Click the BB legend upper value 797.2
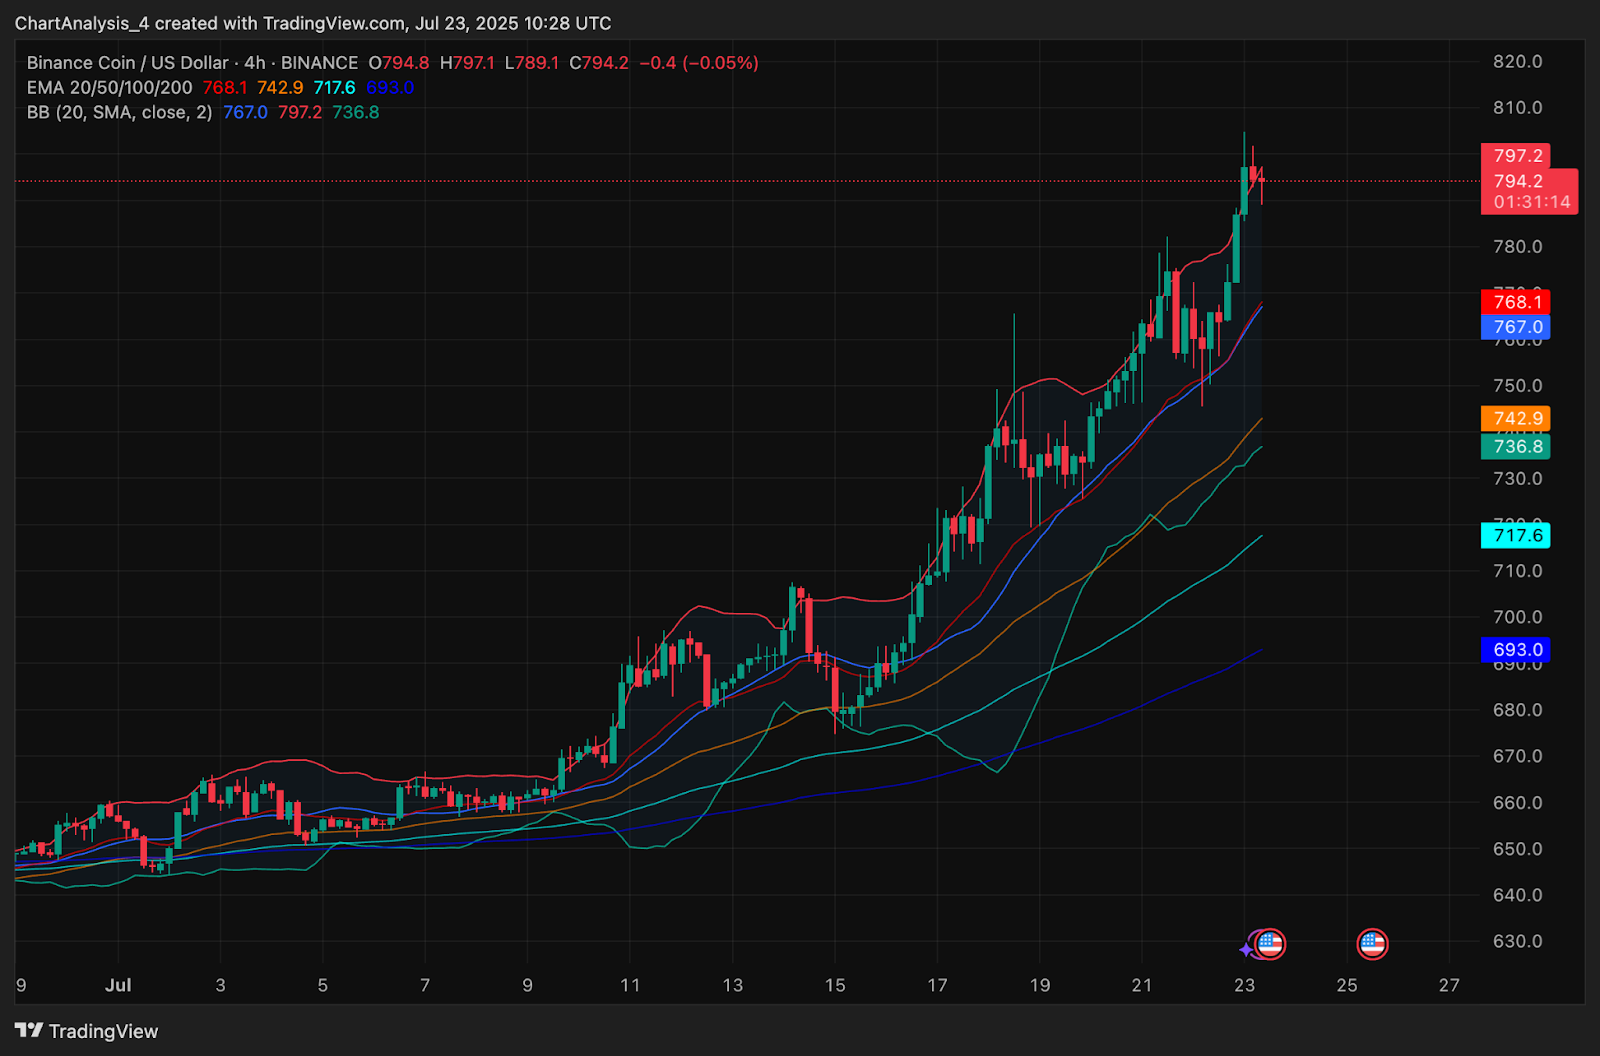 (300, 113)
